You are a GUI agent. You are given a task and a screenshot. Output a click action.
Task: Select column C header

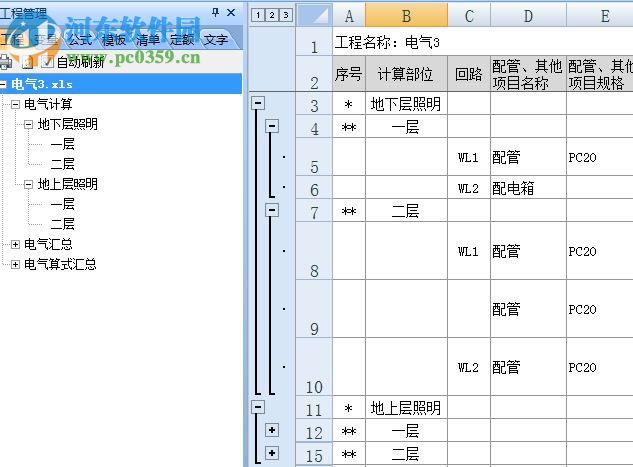pos(469,16)
